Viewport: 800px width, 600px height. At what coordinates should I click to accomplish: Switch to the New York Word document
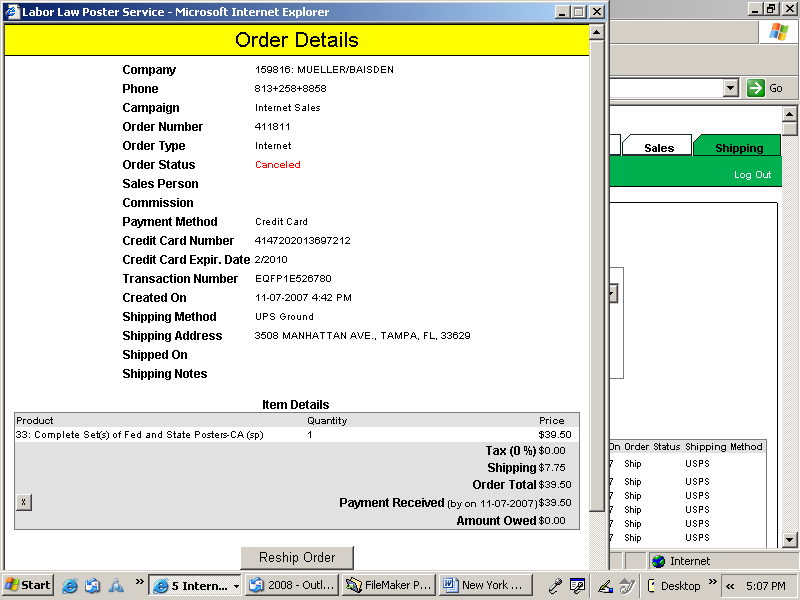pos(485,585)
